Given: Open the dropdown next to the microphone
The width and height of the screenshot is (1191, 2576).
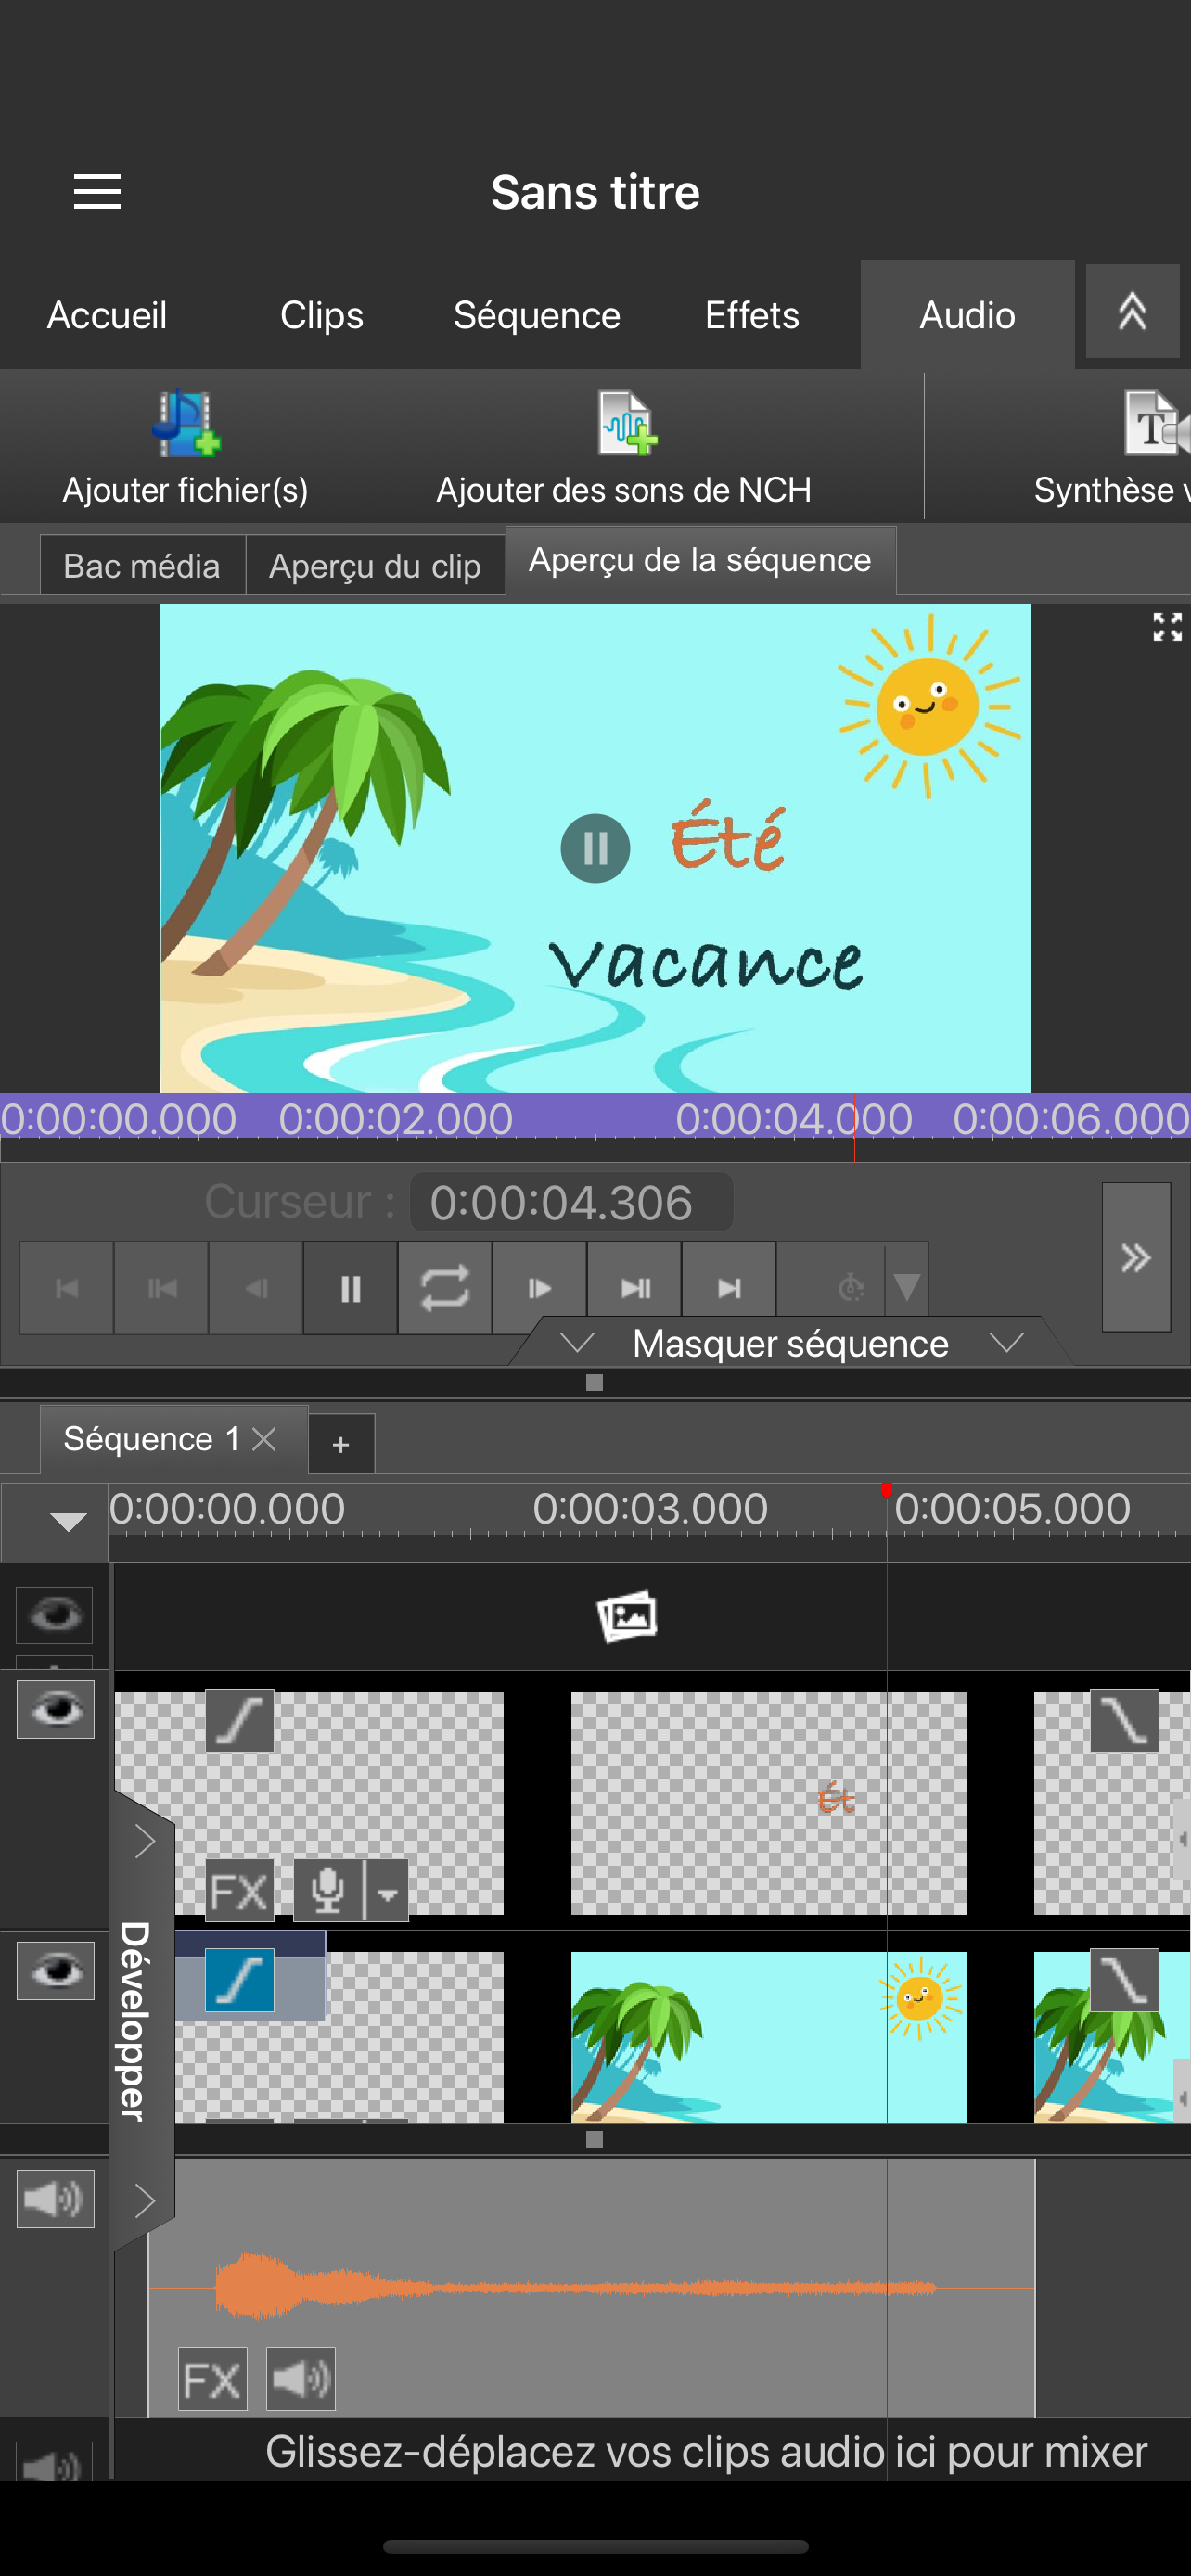Looking at the screenshot, I should tap(387, 1891).
